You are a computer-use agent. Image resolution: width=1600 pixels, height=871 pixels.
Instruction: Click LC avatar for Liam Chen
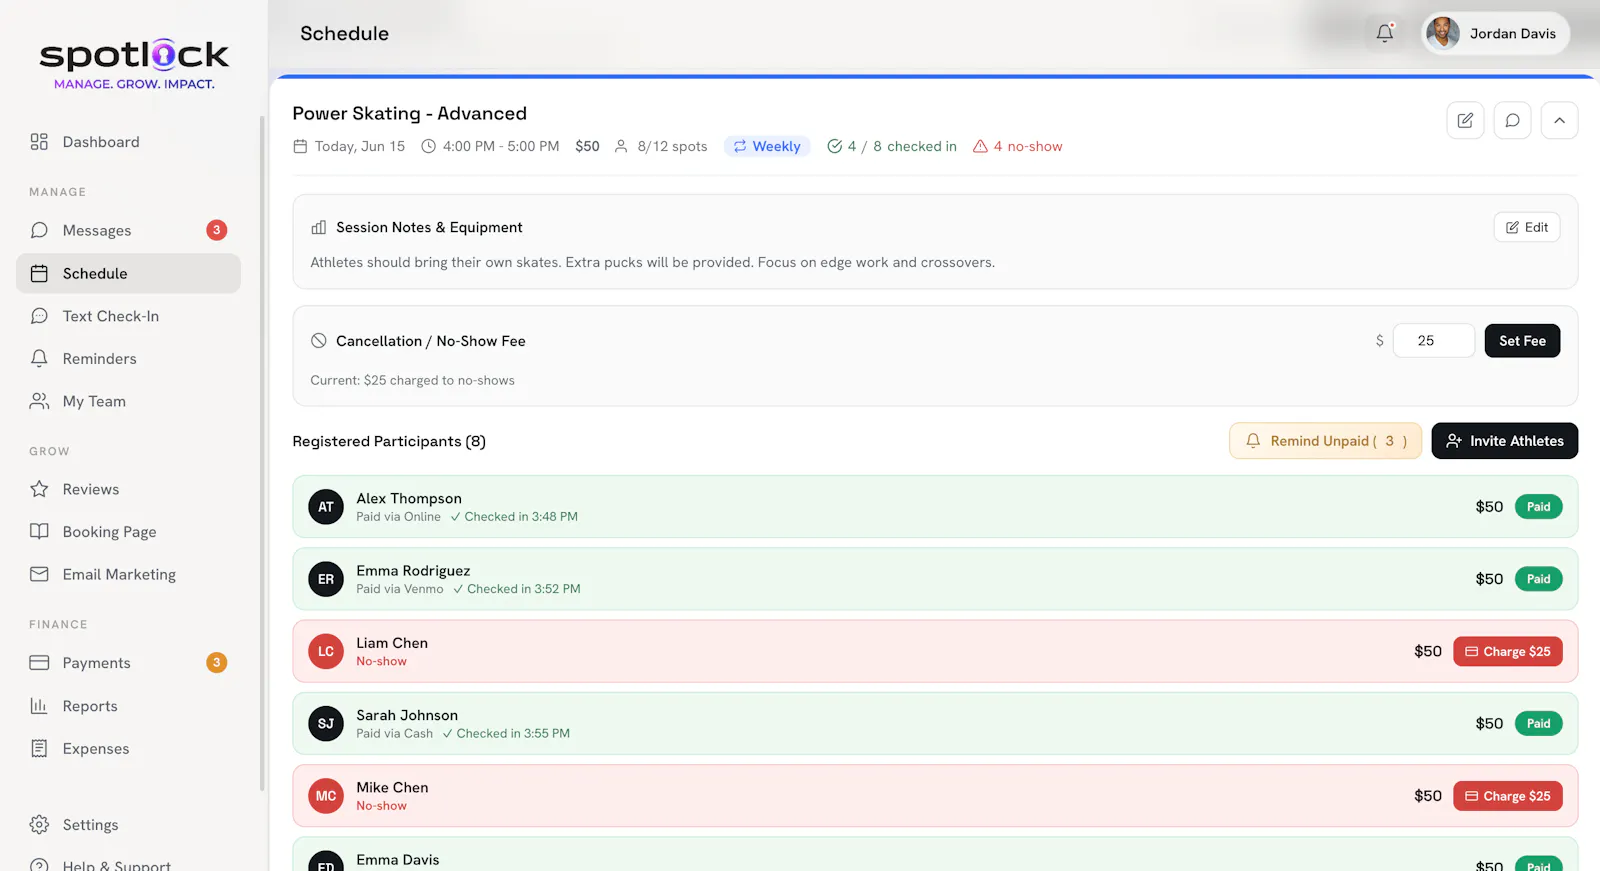click(x=326, y=651)
